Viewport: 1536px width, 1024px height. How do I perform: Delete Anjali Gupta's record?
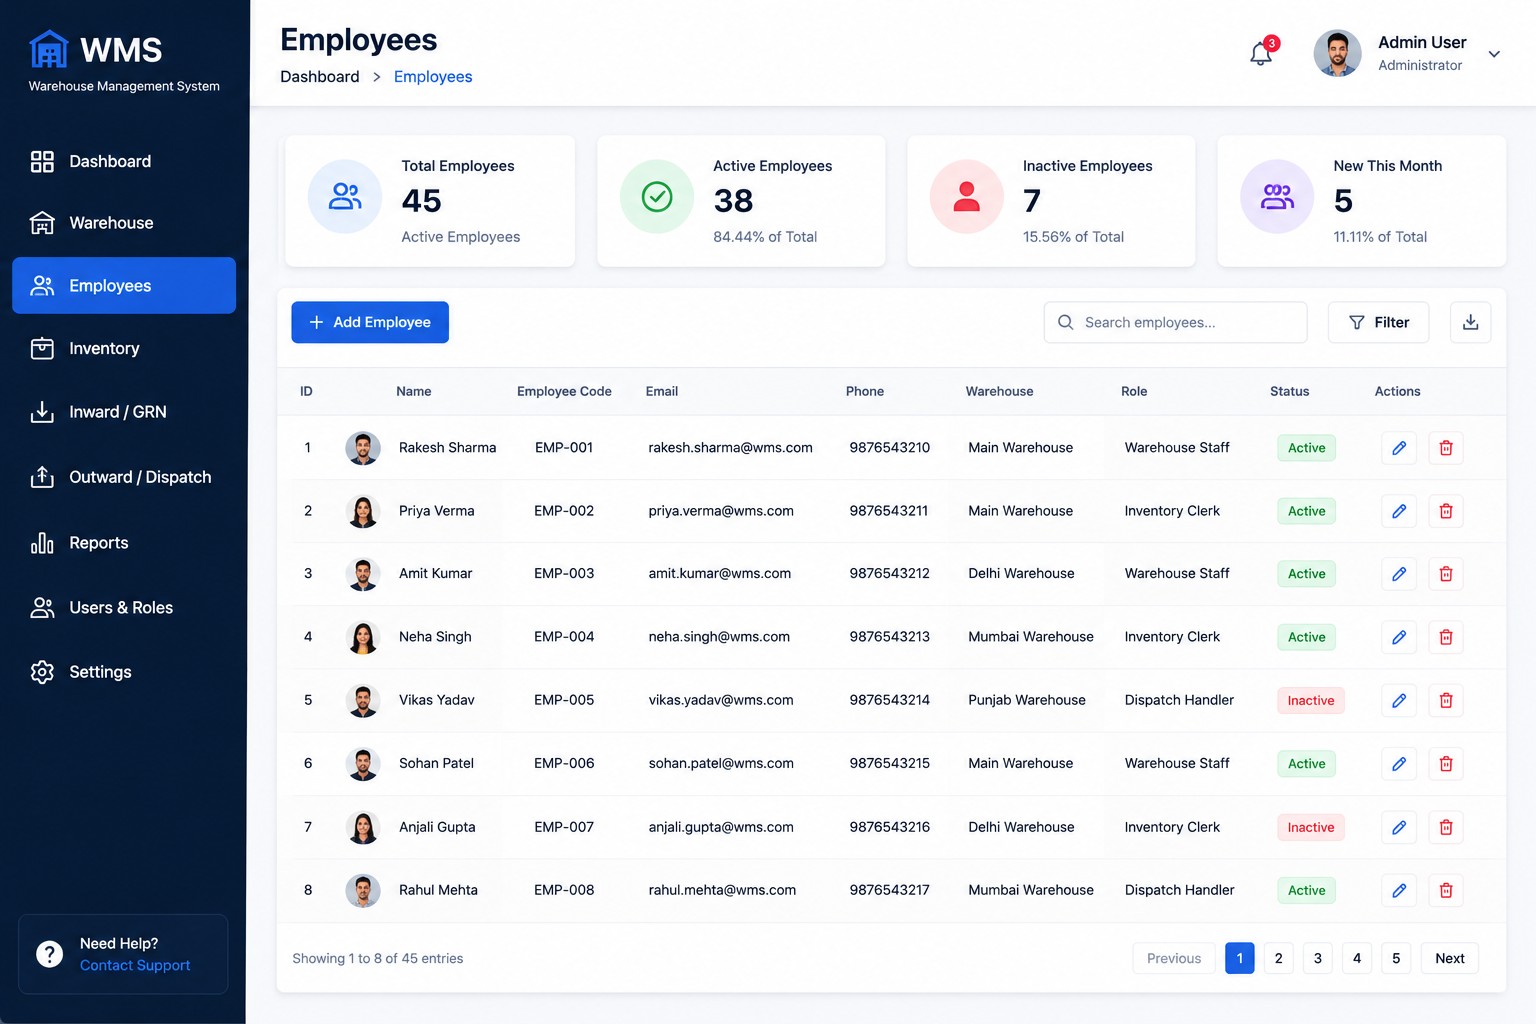1446,827
